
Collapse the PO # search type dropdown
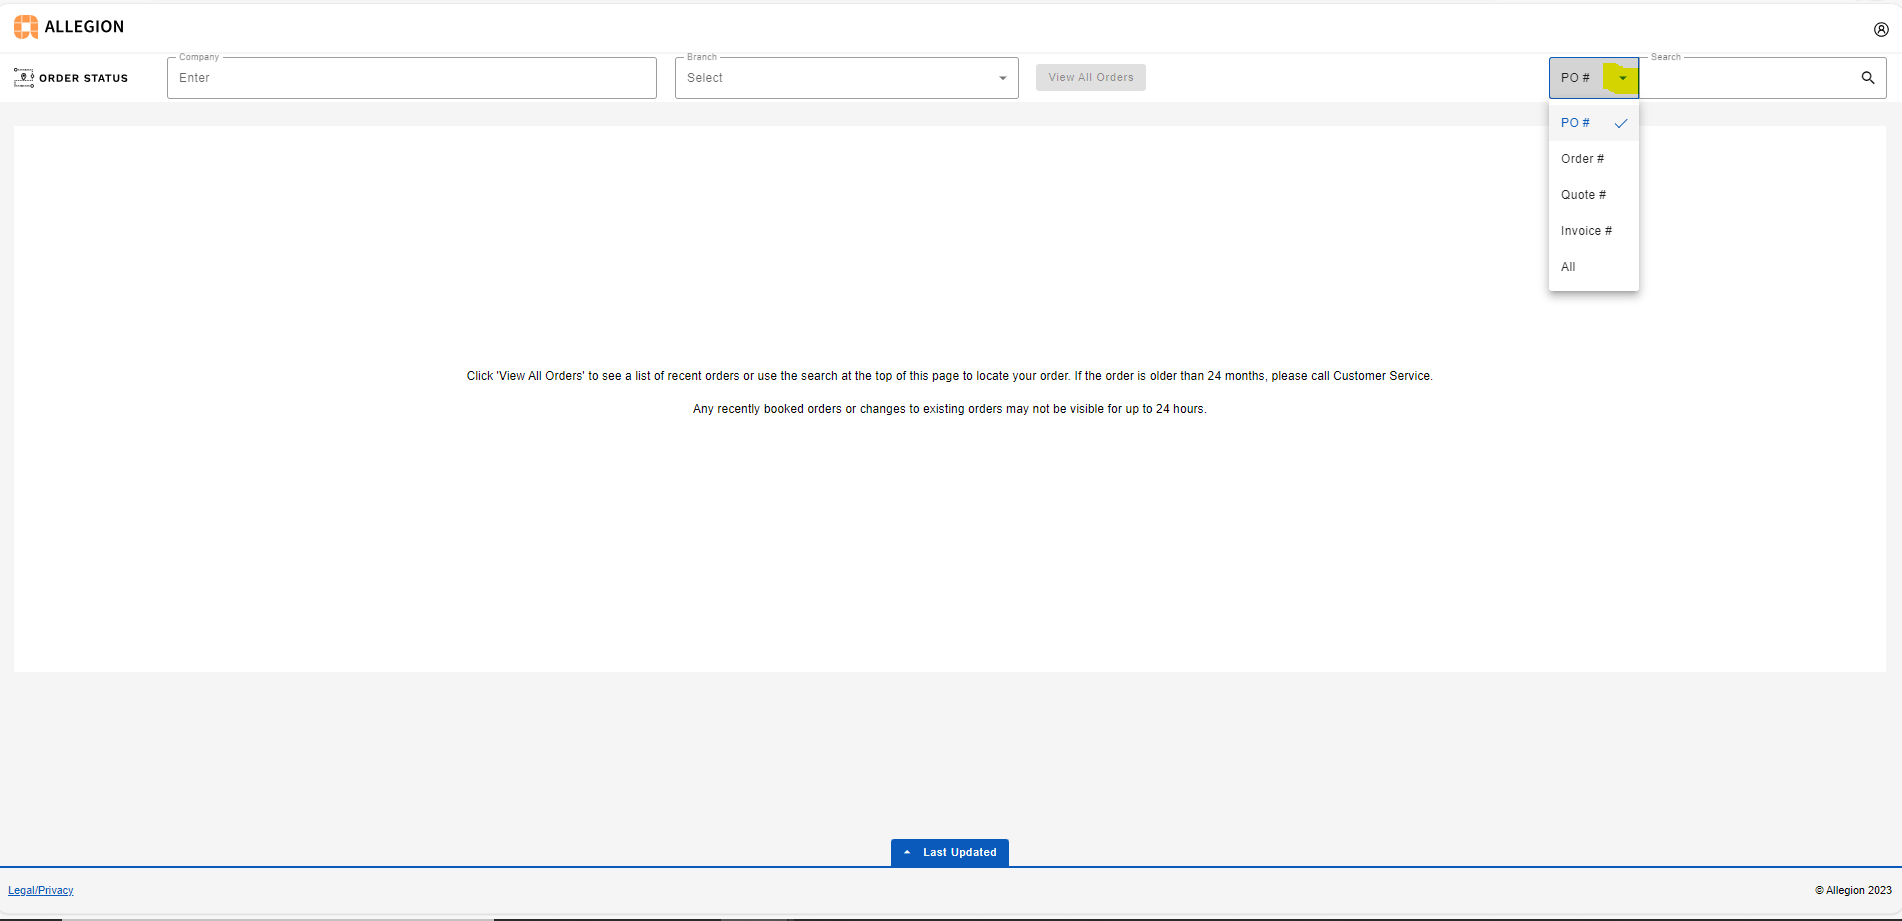click(x=1594, y=78)
